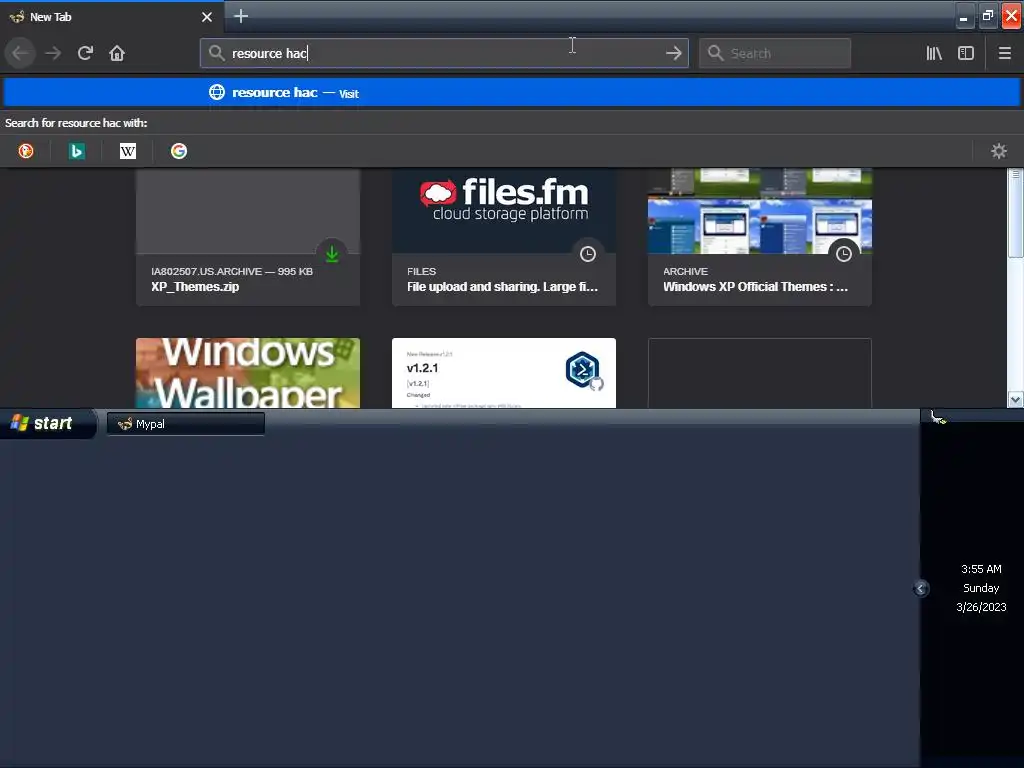
Task: Click the magnifier icon in the Search box
Action: (x=716, y=53)
